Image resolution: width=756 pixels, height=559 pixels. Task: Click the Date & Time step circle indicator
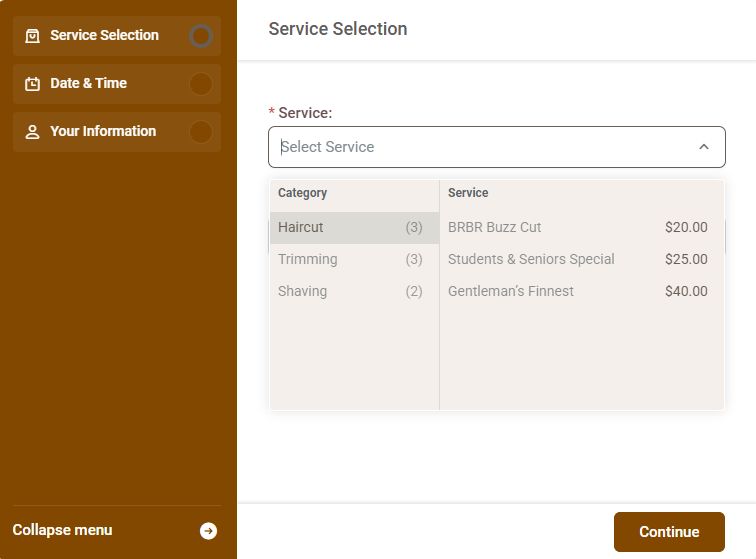point(201,84)
